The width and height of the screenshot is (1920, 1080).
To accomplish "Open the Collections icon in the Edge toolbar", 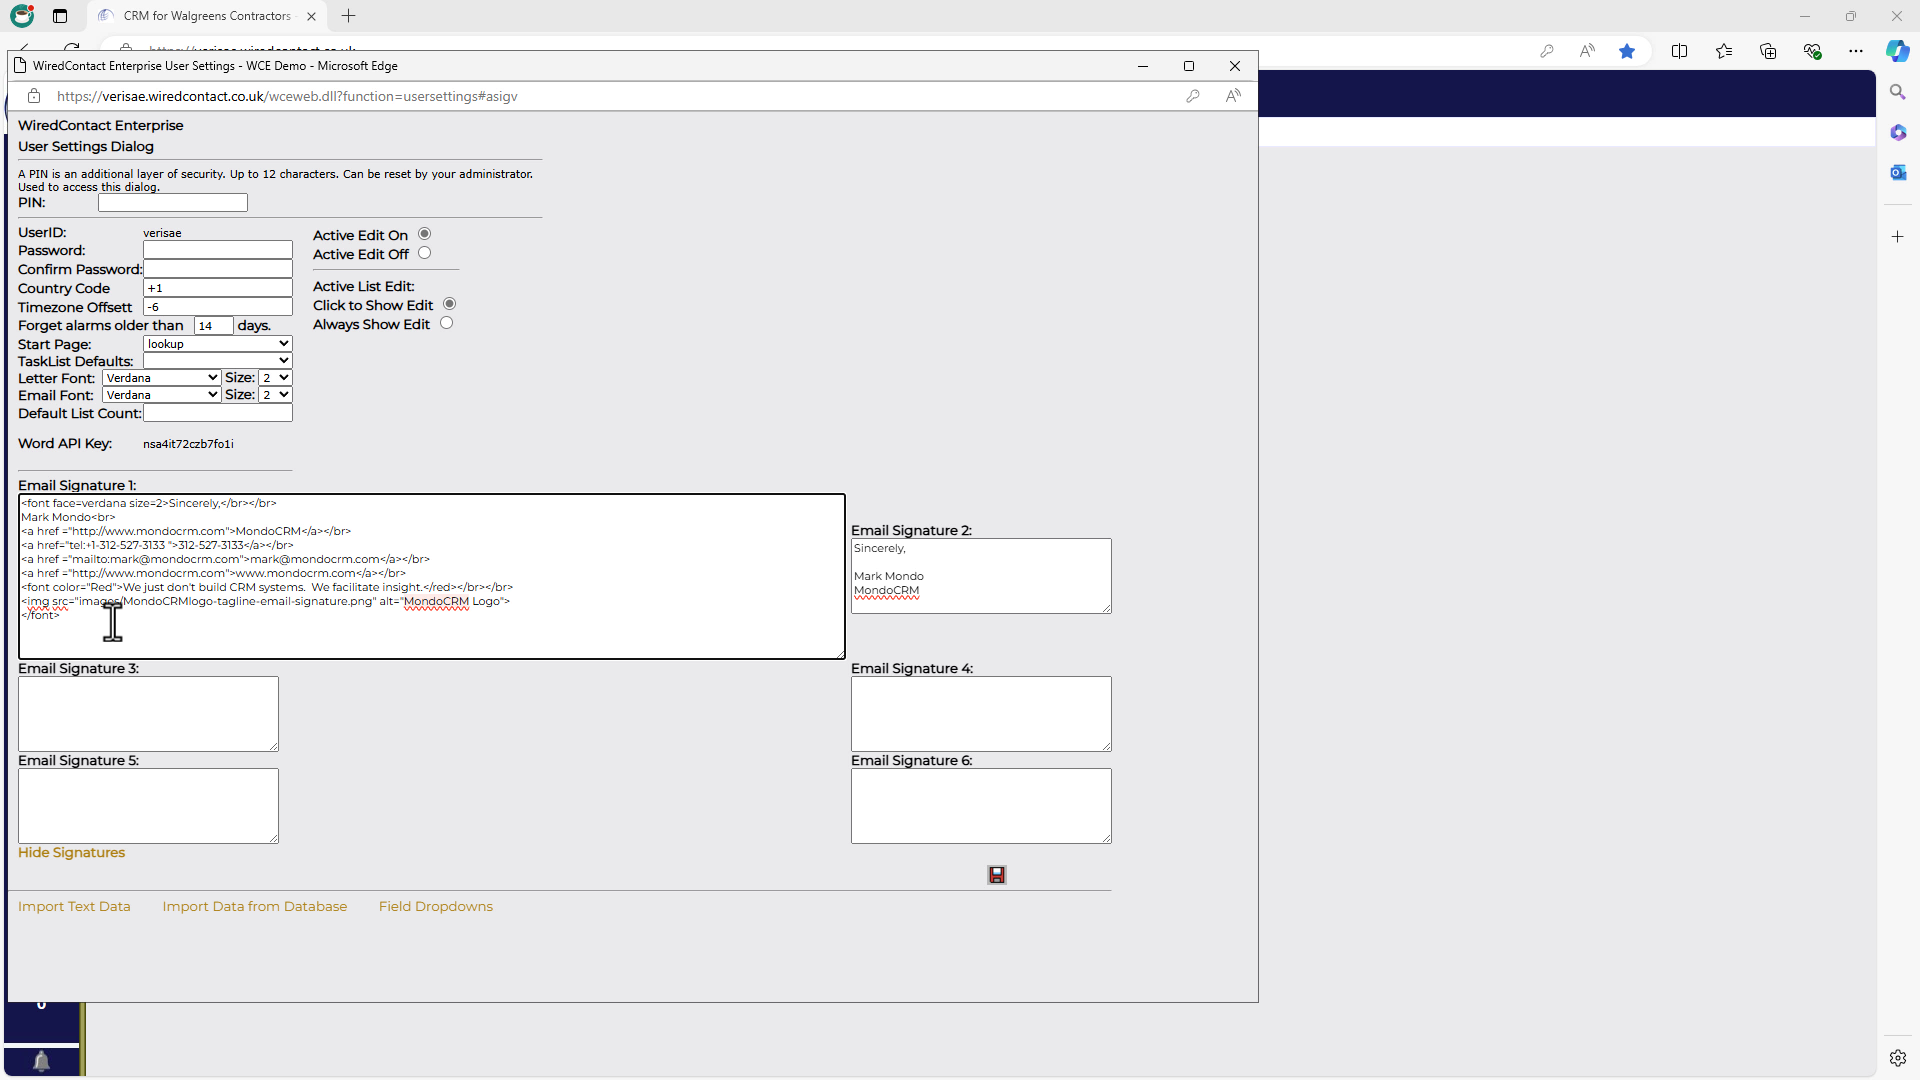I will [1767, 51].
